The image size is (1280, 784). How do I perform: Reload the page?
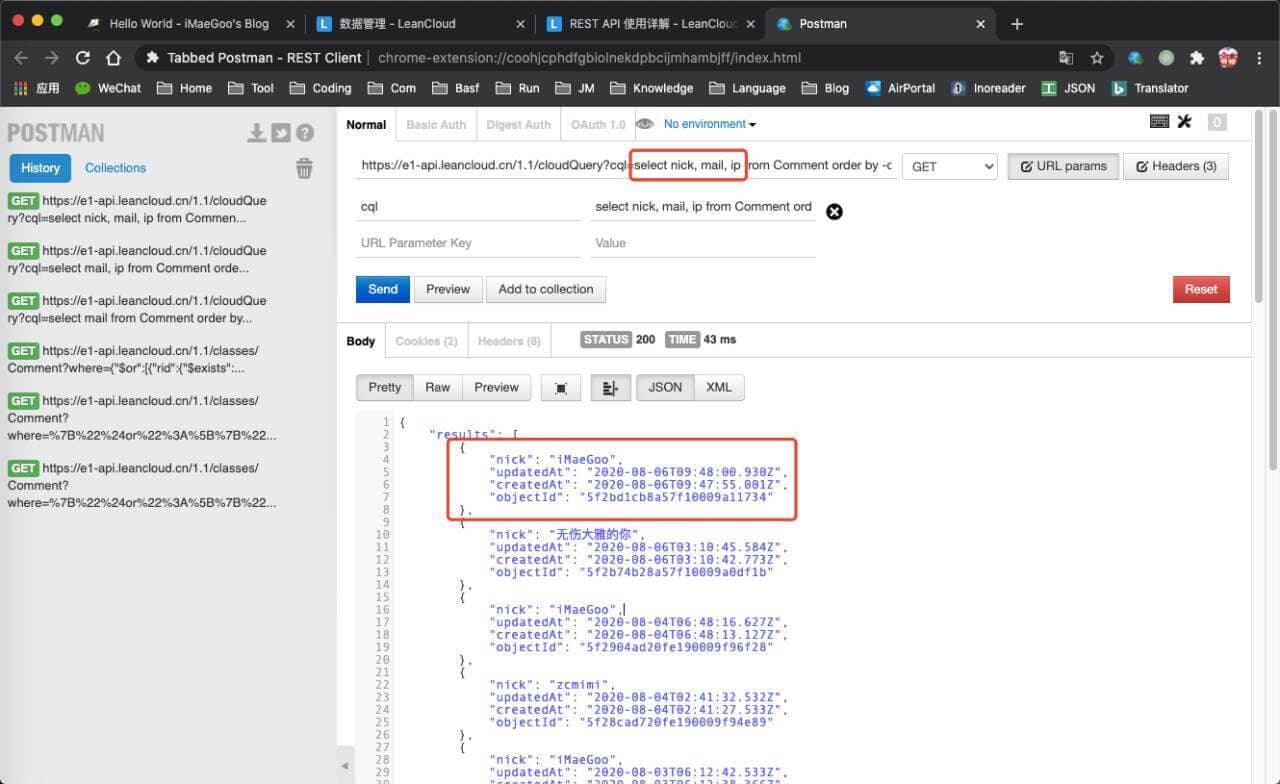pos(83,58)
